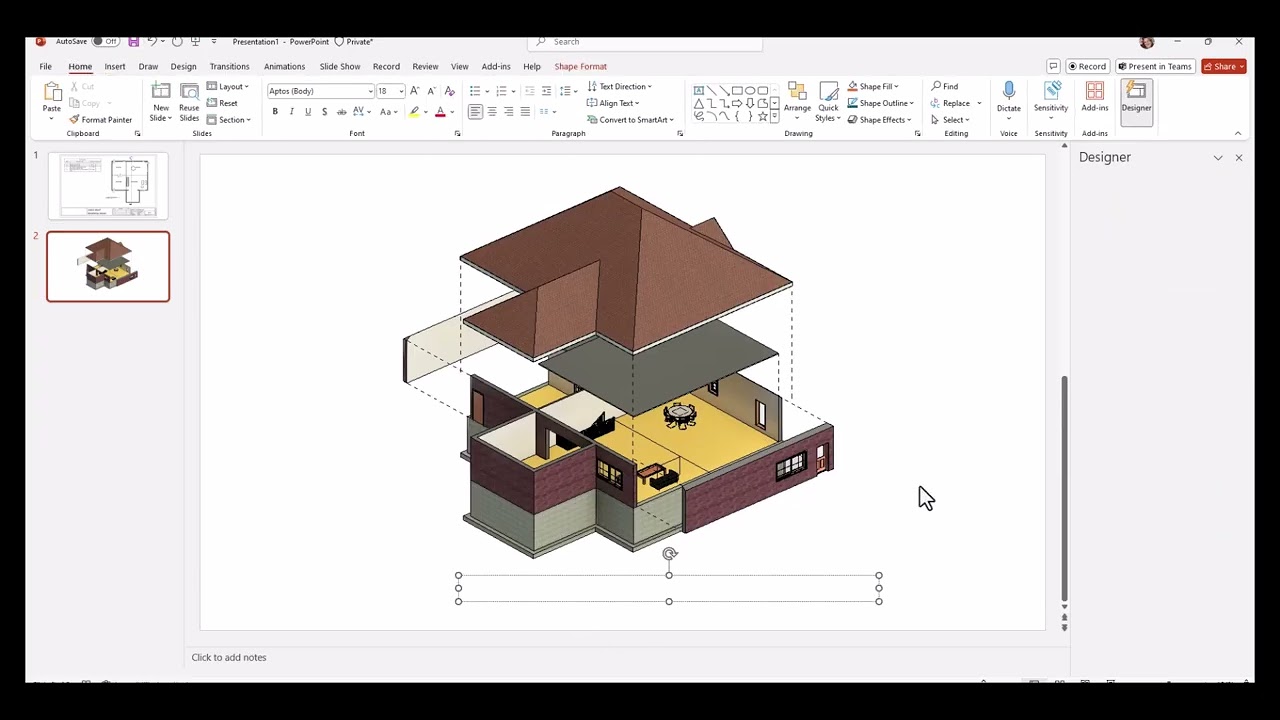Switch to the Animations tab

[284, 67]
